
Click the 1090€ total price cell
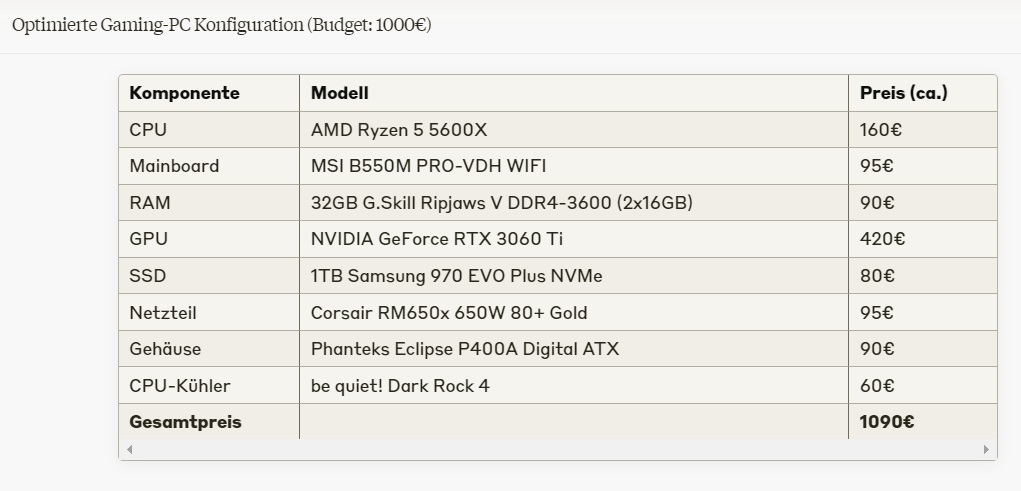923,421
